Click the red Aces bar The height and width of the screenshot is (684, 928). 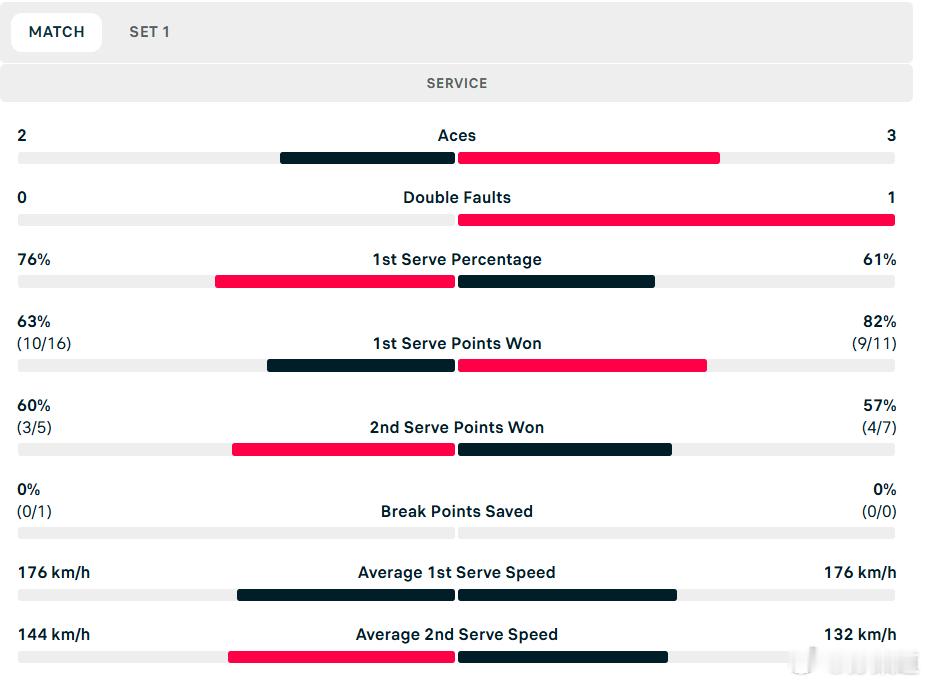pos(589,158)
